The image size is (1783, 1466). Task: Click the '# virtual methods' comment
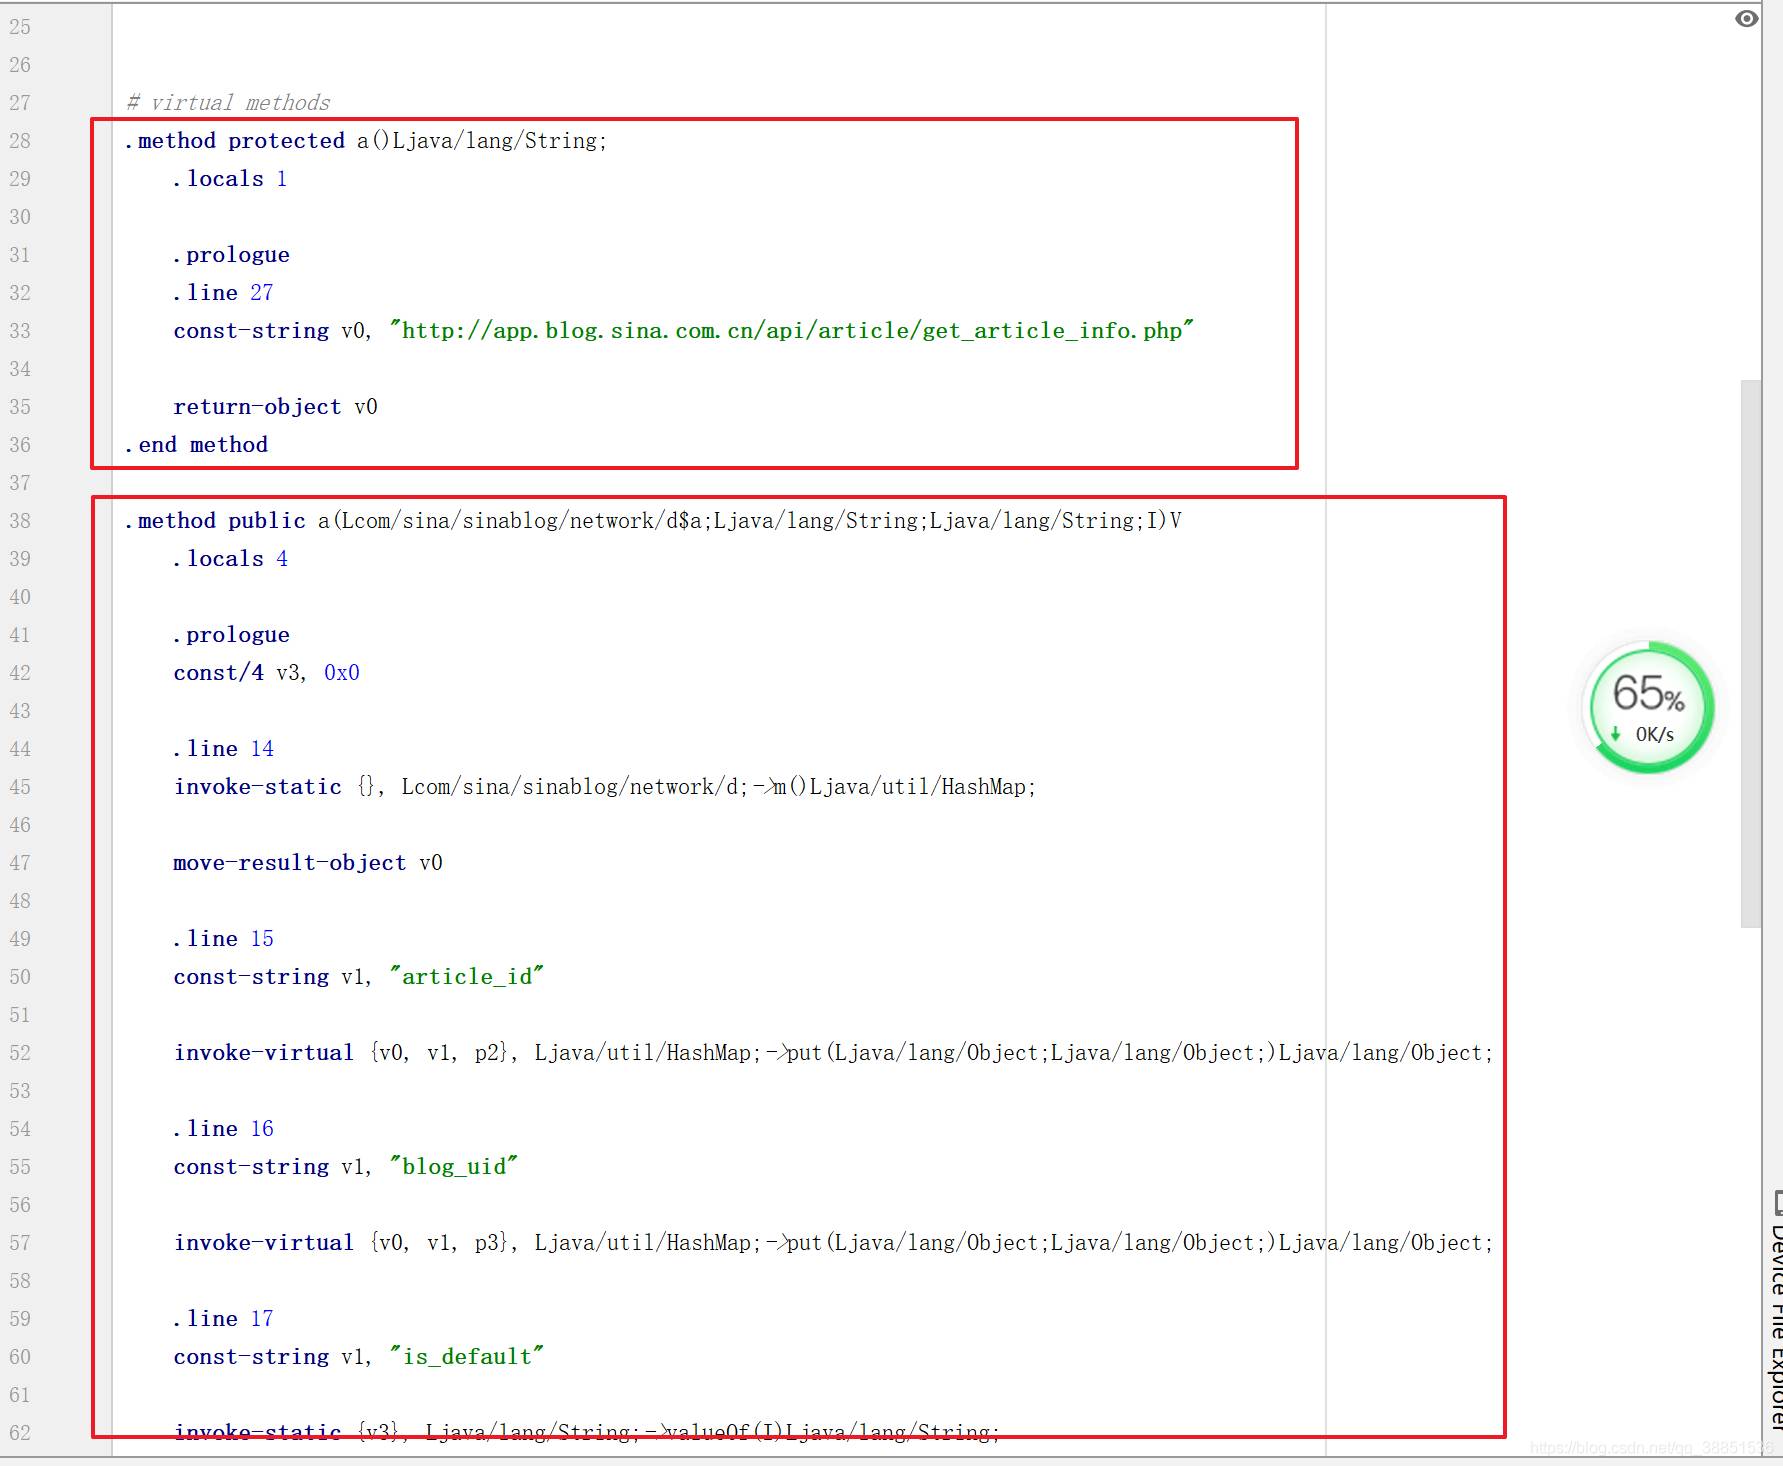pos(228,103)
